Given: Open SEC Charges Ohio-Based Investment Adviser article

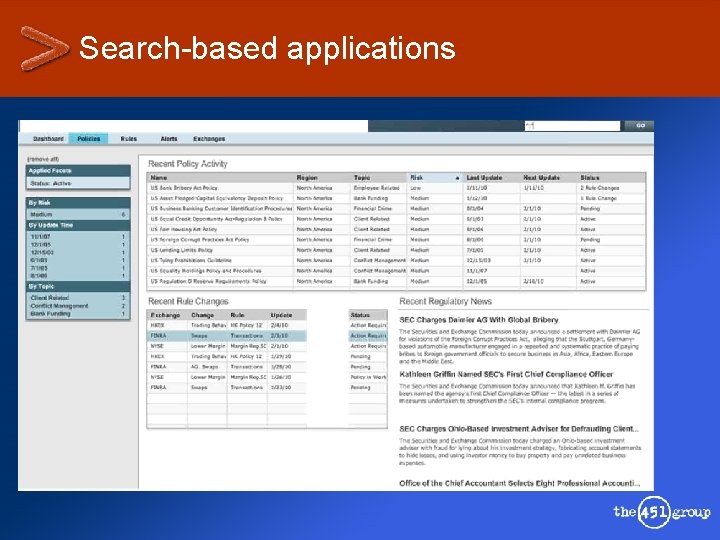Looking at the screenshot, I should click(x=519, y=429).
